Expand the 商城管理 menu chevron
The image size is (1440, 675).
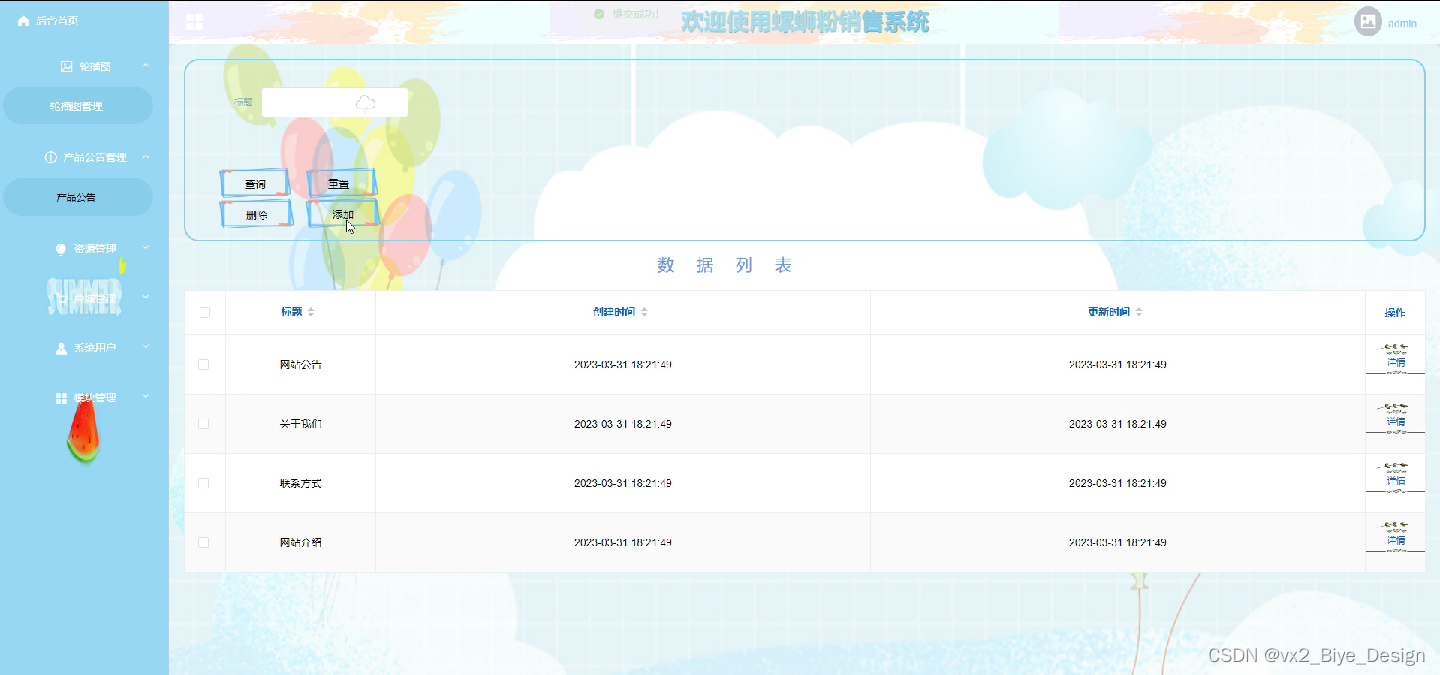(146, 297)
